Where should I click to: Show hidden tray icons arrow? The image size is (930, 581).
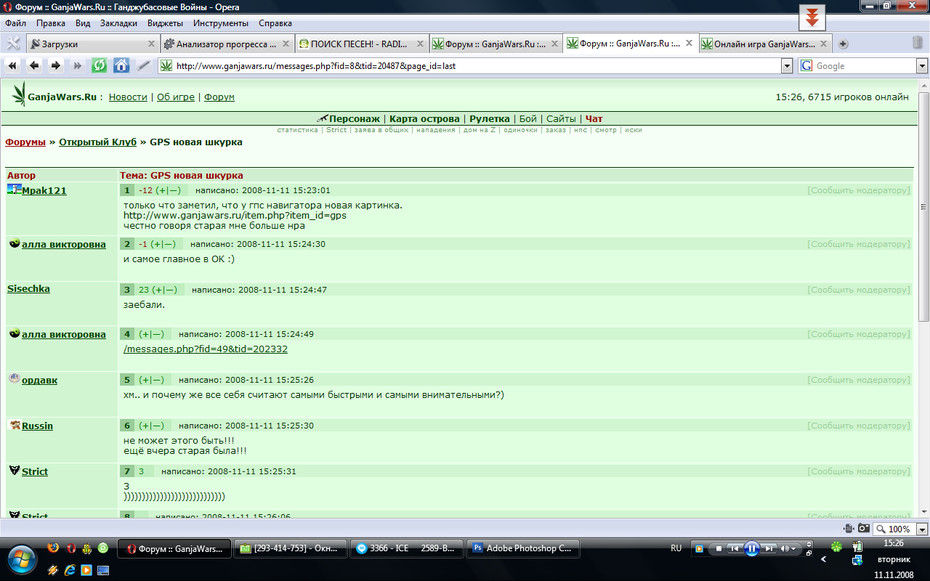(823, 559)
